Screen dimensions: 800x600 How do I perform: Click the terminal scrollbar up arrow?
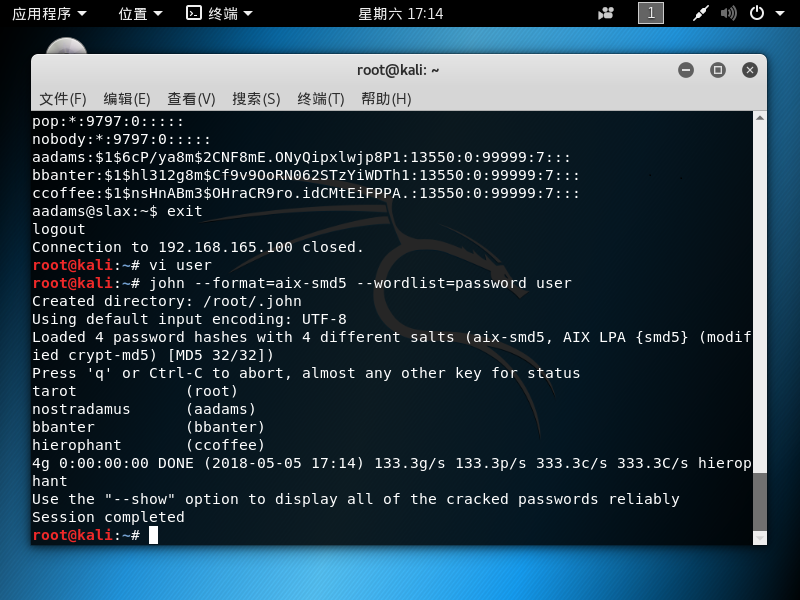pos(760,118)
